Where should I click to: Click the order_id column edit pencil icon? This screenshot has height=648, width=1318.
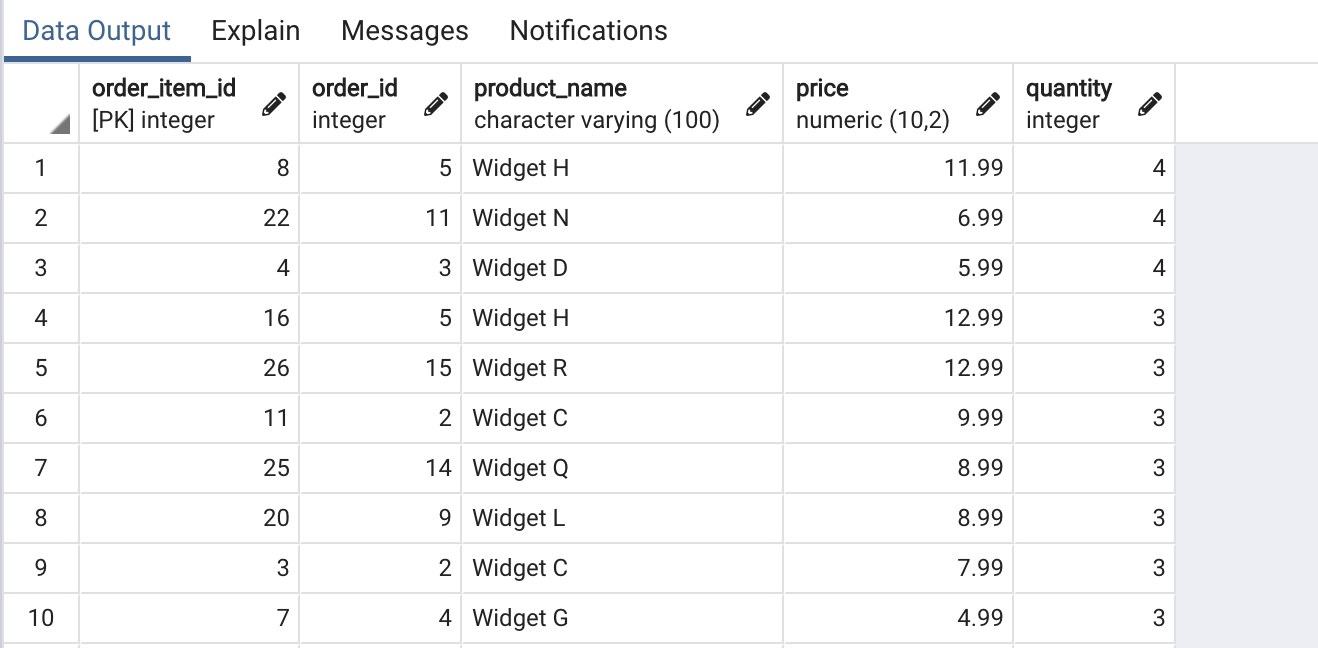(x=435, y=104)
